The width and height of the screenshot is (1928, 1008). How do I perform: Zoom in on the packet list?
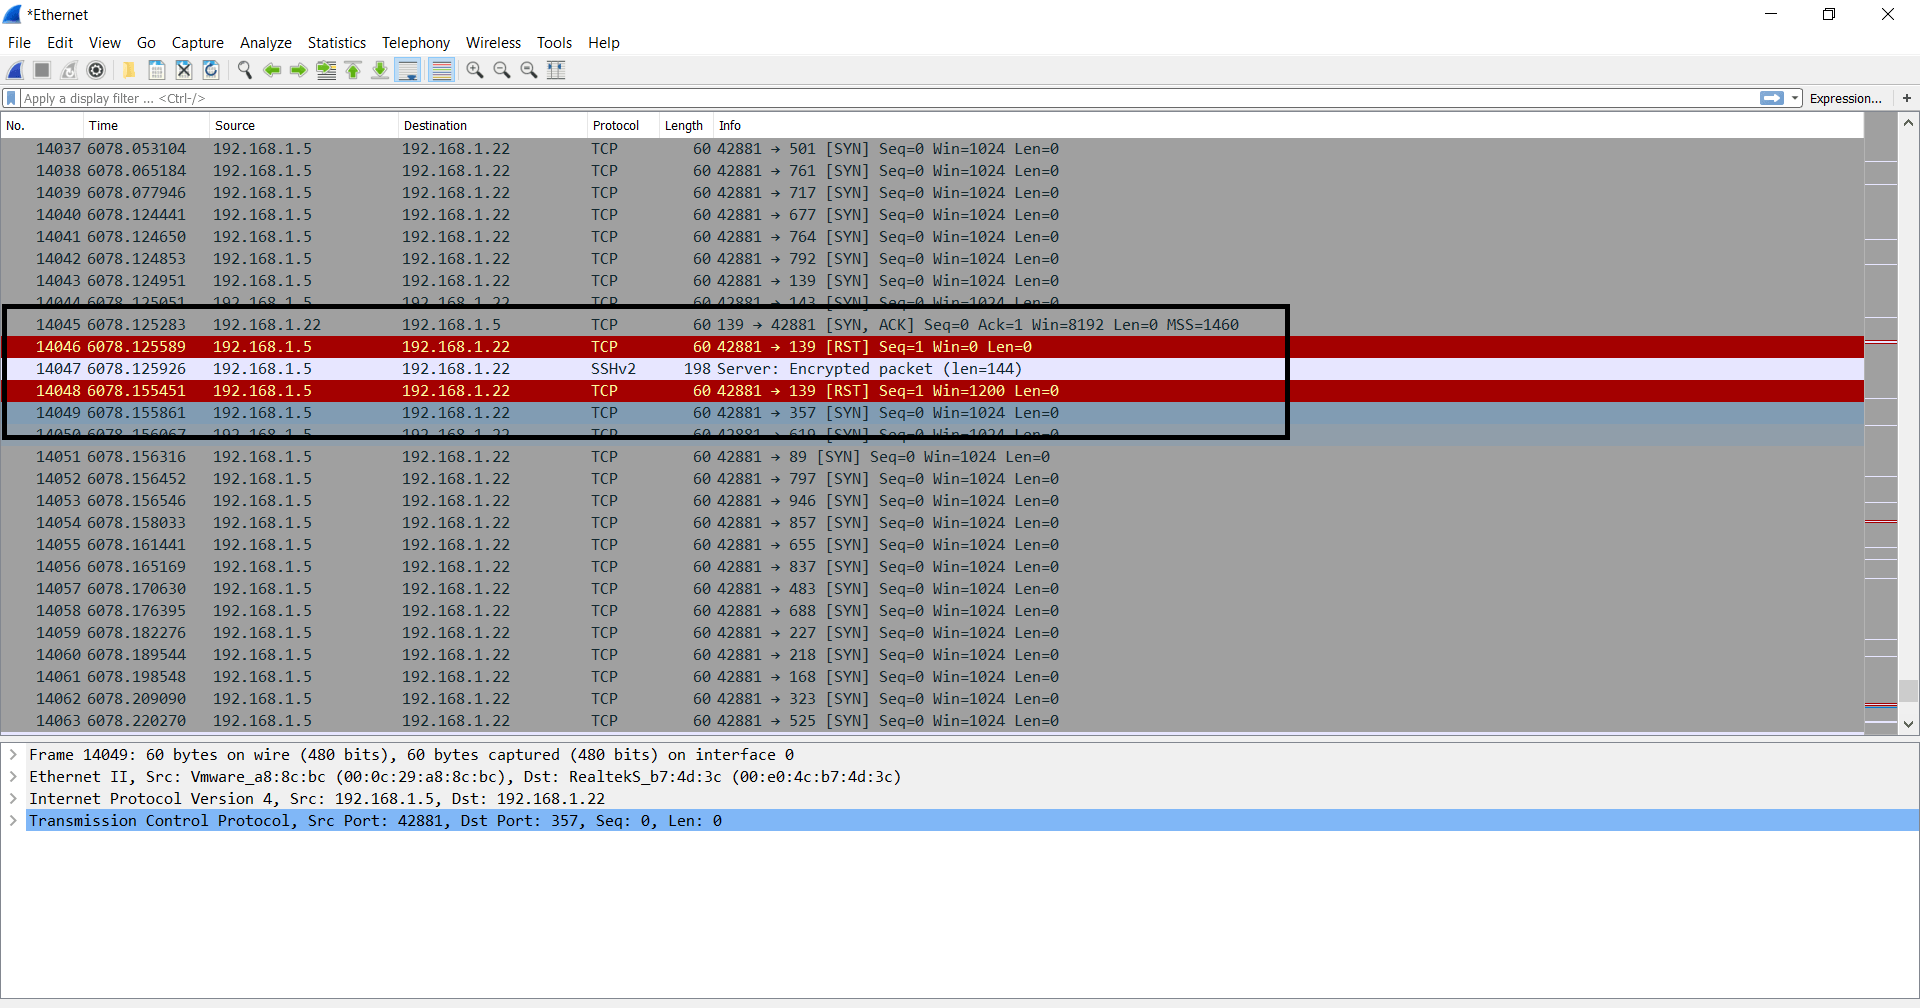[475, 70]
